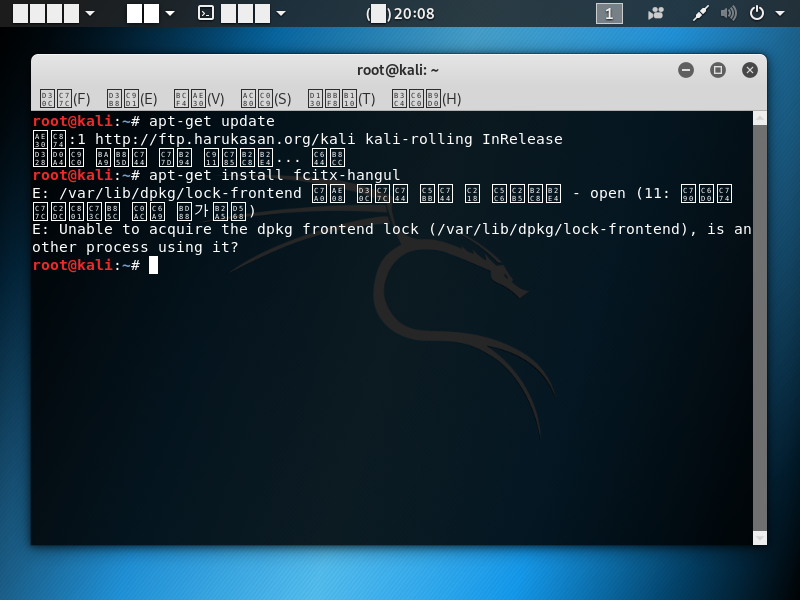Click the terminal vertical scrollbar thumb
800x600 pixels.
pyautogui.click(x=760, y=328)
